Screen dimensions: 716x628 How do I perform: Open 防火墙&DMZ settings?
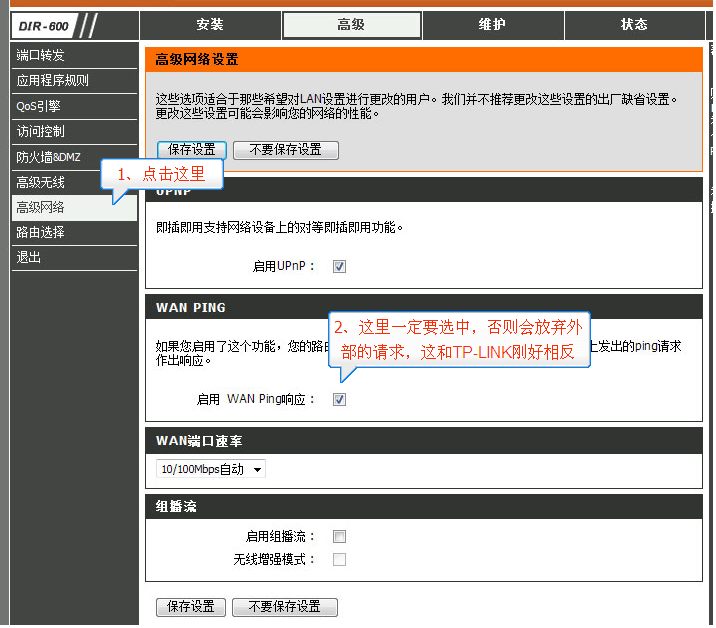tap(48, 157)
